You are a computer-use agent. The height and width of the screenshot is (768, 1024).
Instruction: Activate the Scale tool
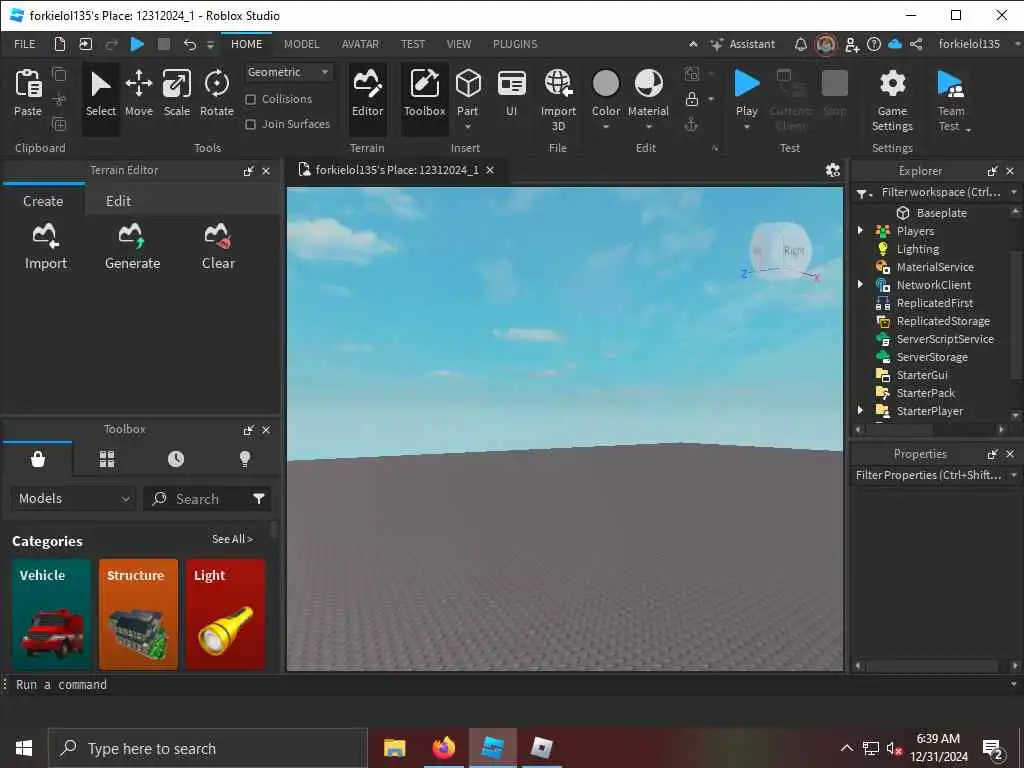tap(177, 93)
